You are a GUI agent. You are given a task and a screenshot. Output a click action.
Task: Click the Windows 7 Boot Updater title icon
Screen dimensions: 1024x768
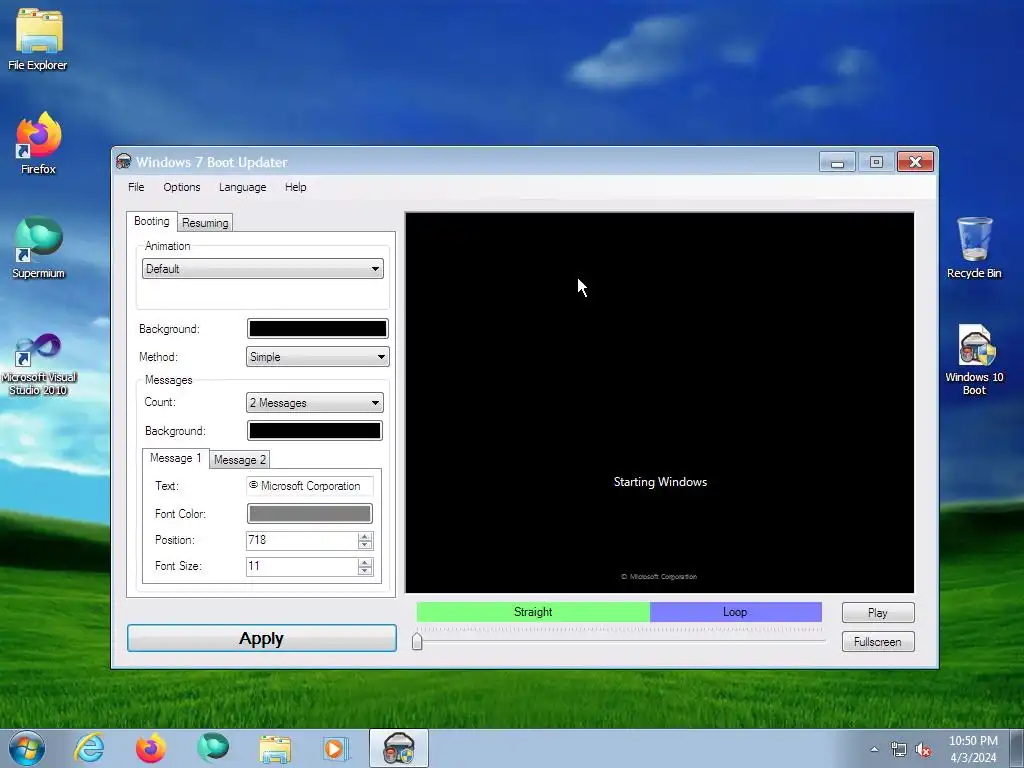click(123, 161)
